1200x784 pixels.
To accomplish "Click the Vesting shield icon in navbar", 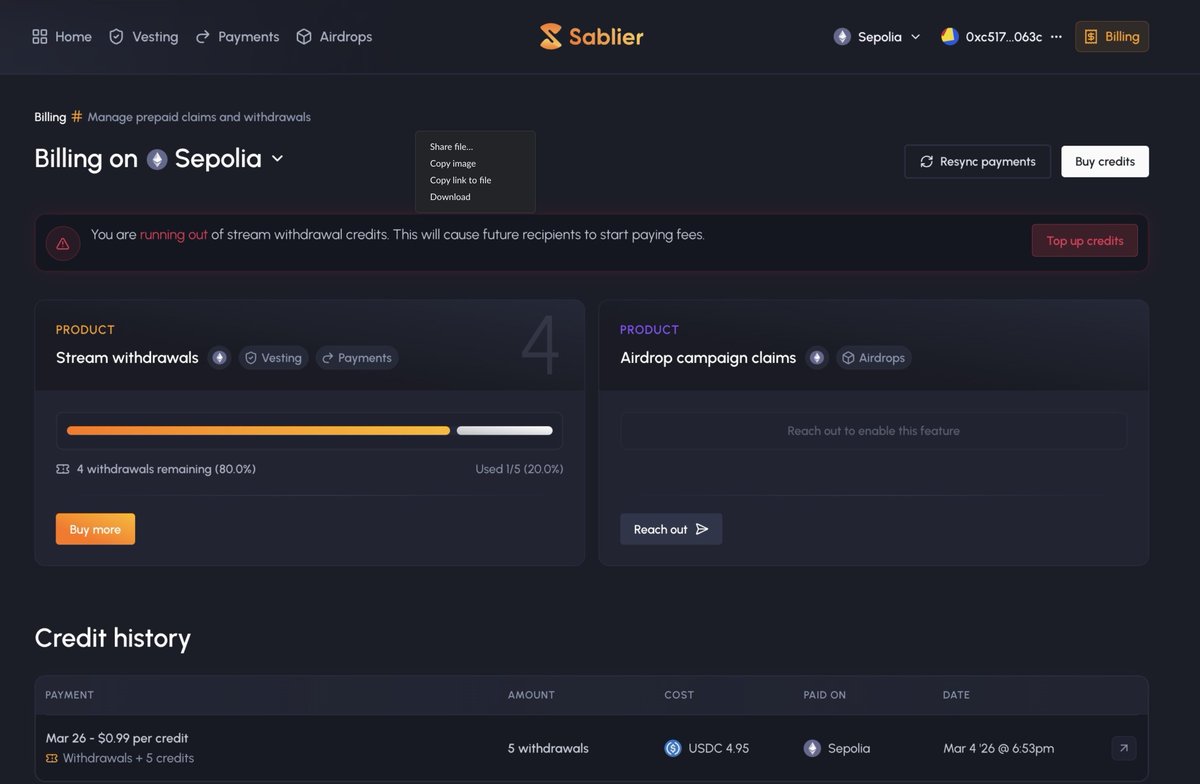I will [x=116, y=37].
